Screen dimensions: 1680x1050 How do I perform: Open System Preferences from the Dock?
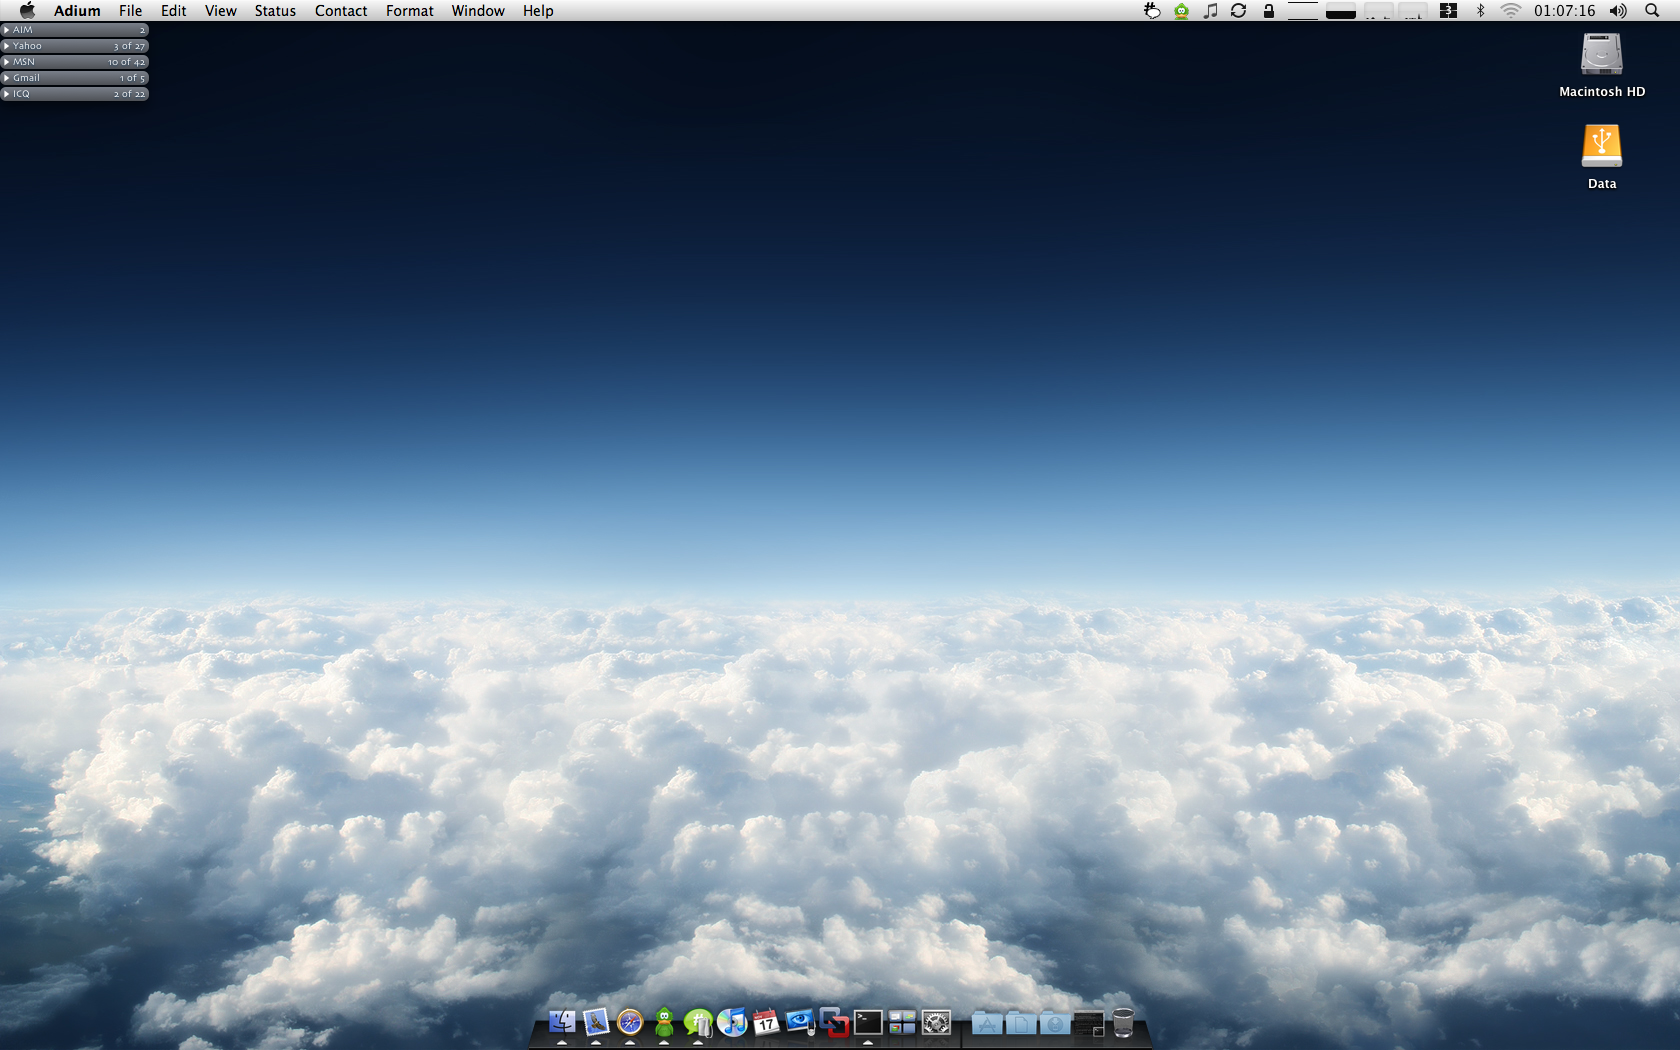pyautogui.click(x=936, y=1022)
